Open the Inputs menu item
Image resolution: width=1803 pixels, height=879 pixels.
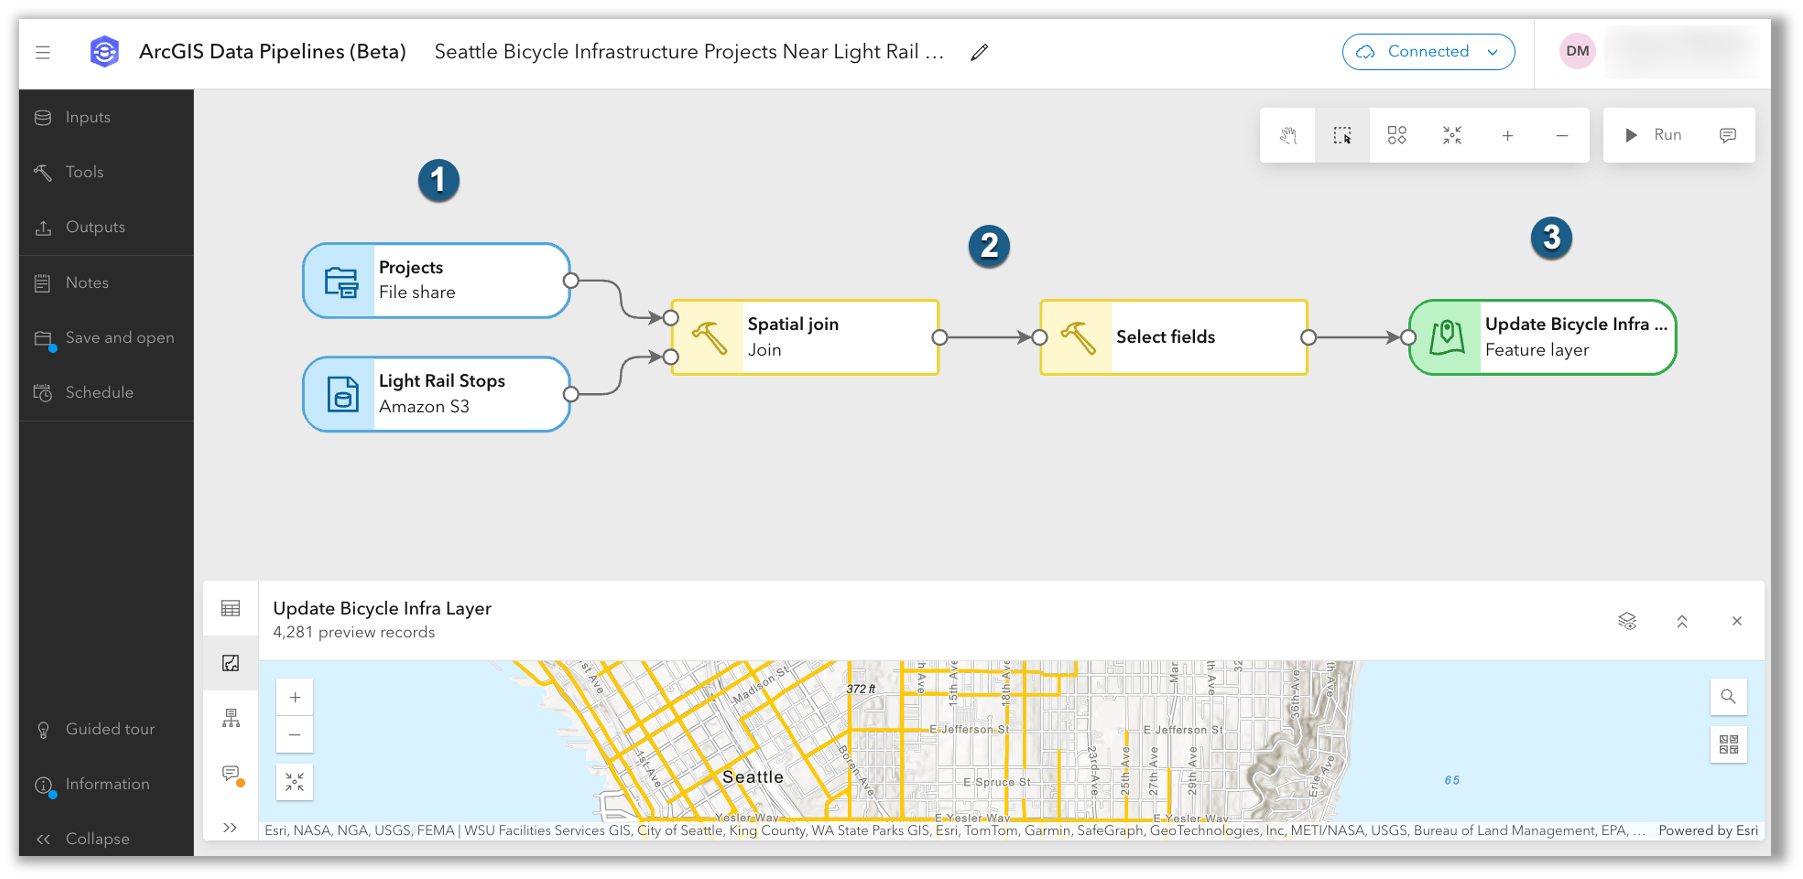pos(87,117)
